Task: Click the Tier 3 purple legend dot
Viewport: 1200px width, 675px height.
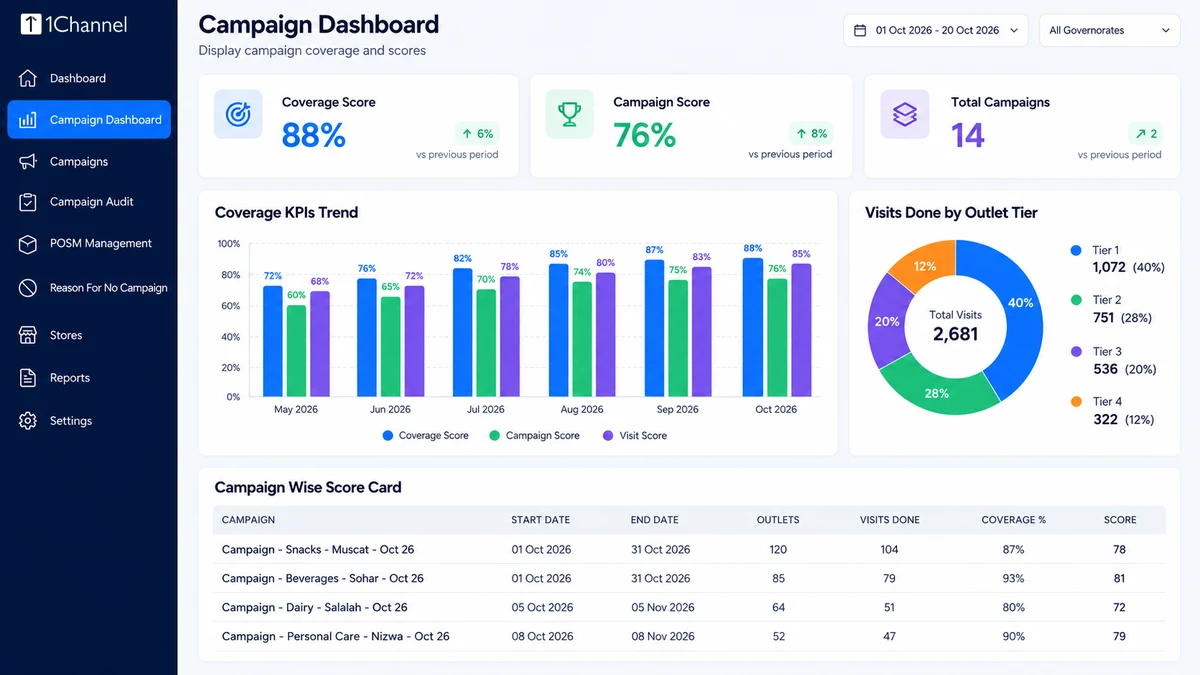Action: coord(1076,352)
